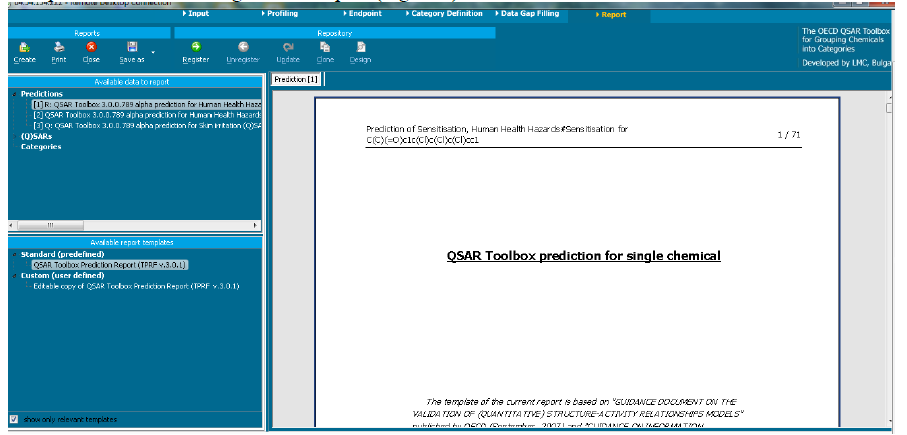
Task: Select Editable copy of QSAR Toolbox Prediction Report
Action: click(x=136, y=286)
